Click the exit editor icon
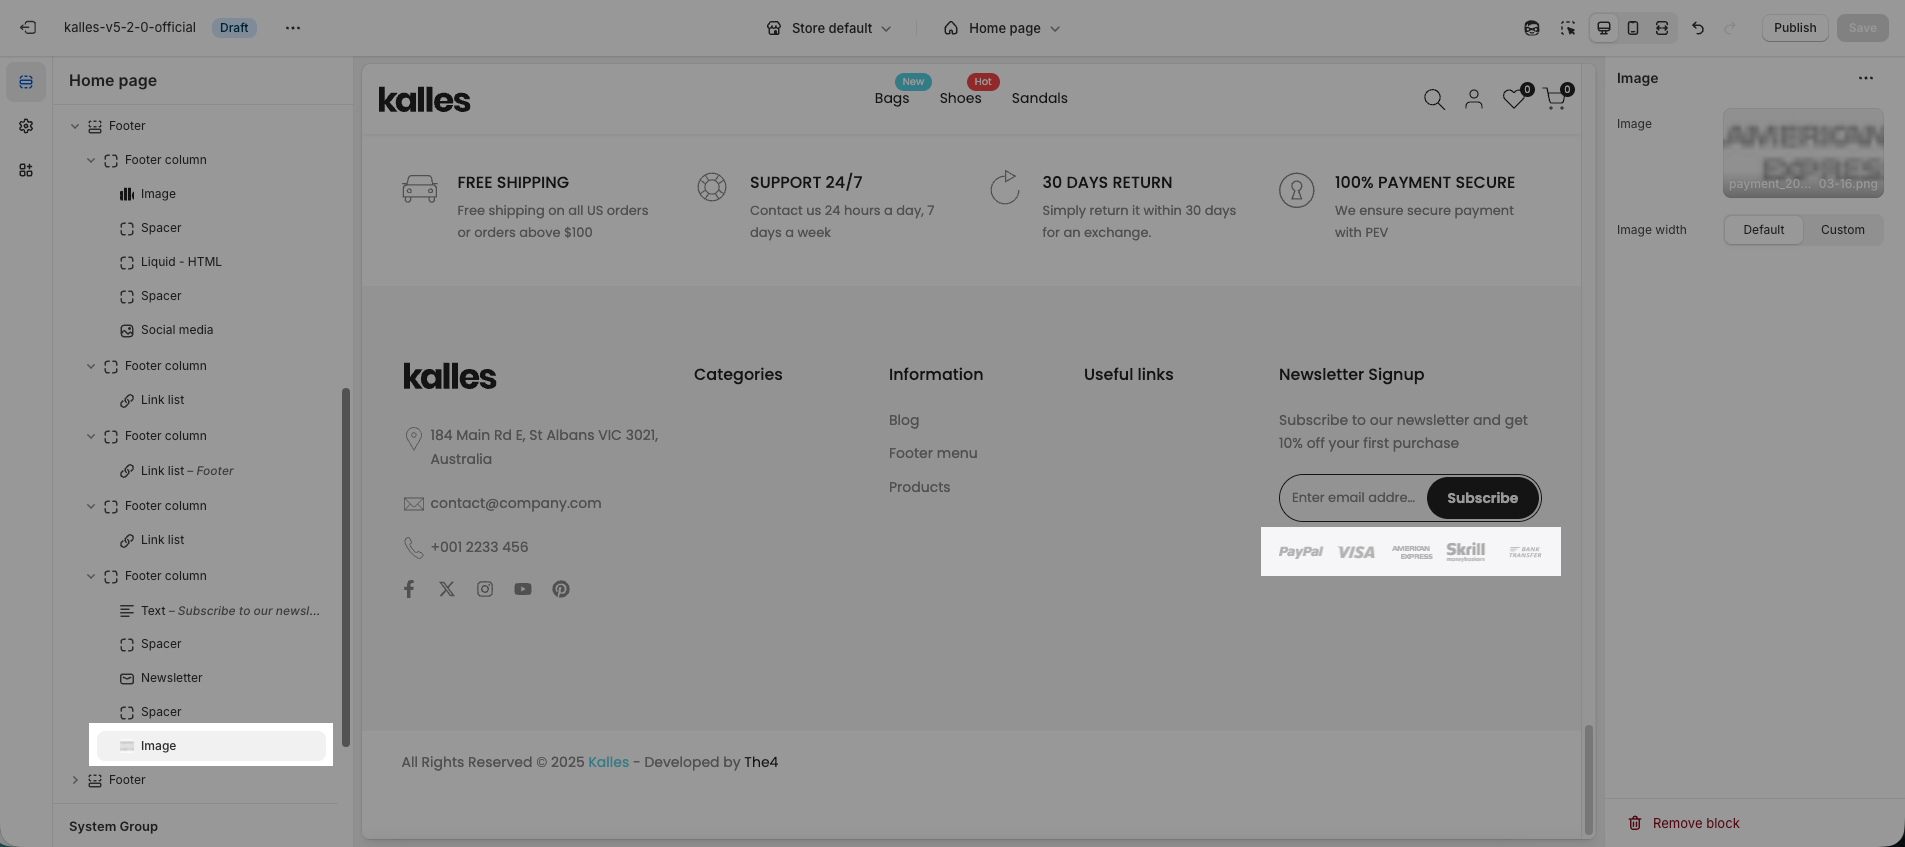 (x=28, y=28)
